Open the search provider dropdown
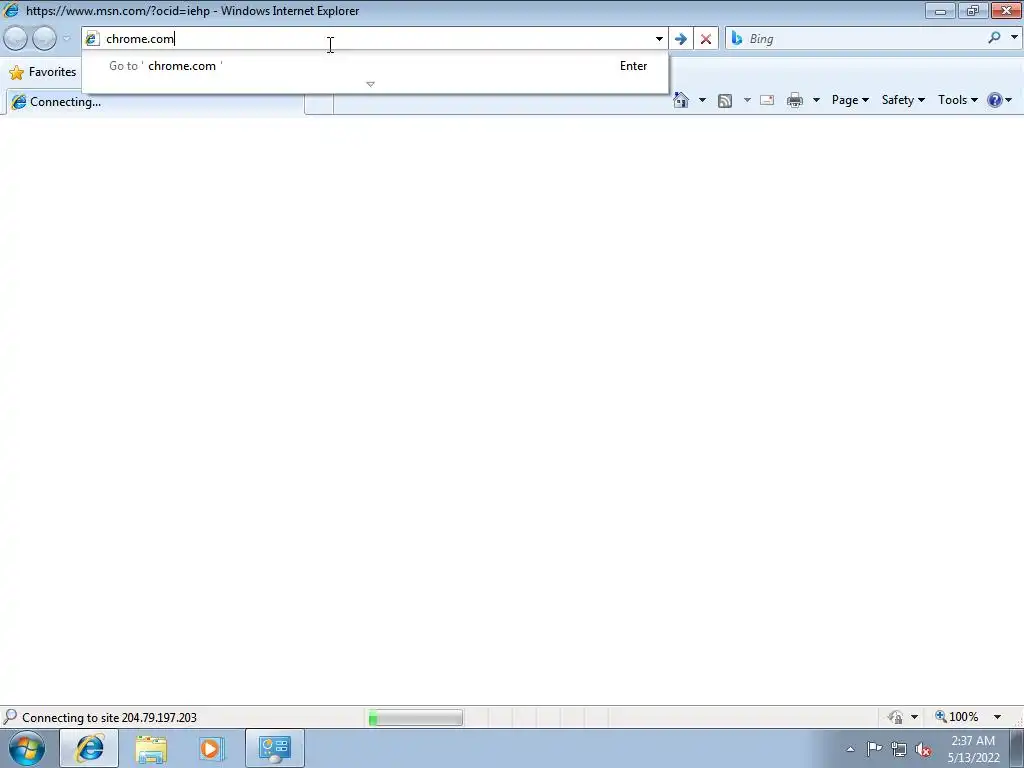This screenshot has width=1024, height=768. (x=1014, y=38)
